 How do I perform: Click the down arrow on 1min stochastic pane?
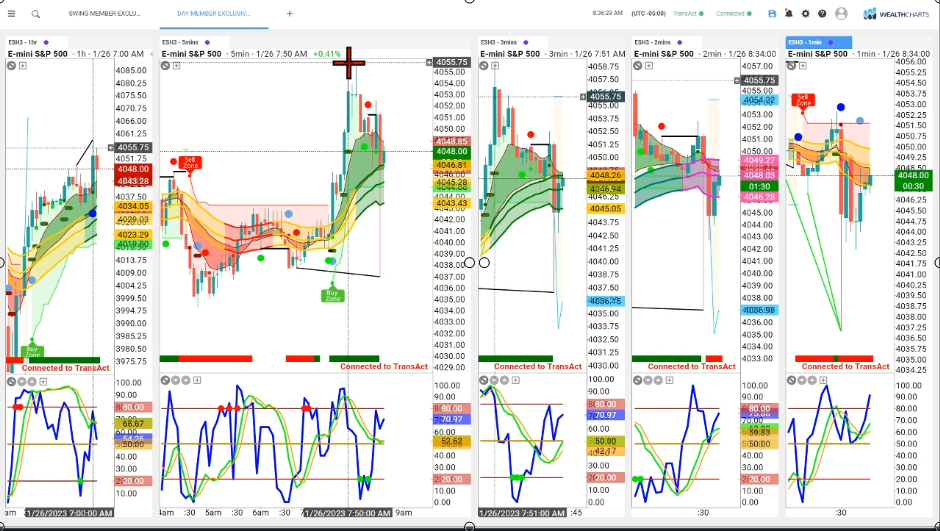(802, 380)
